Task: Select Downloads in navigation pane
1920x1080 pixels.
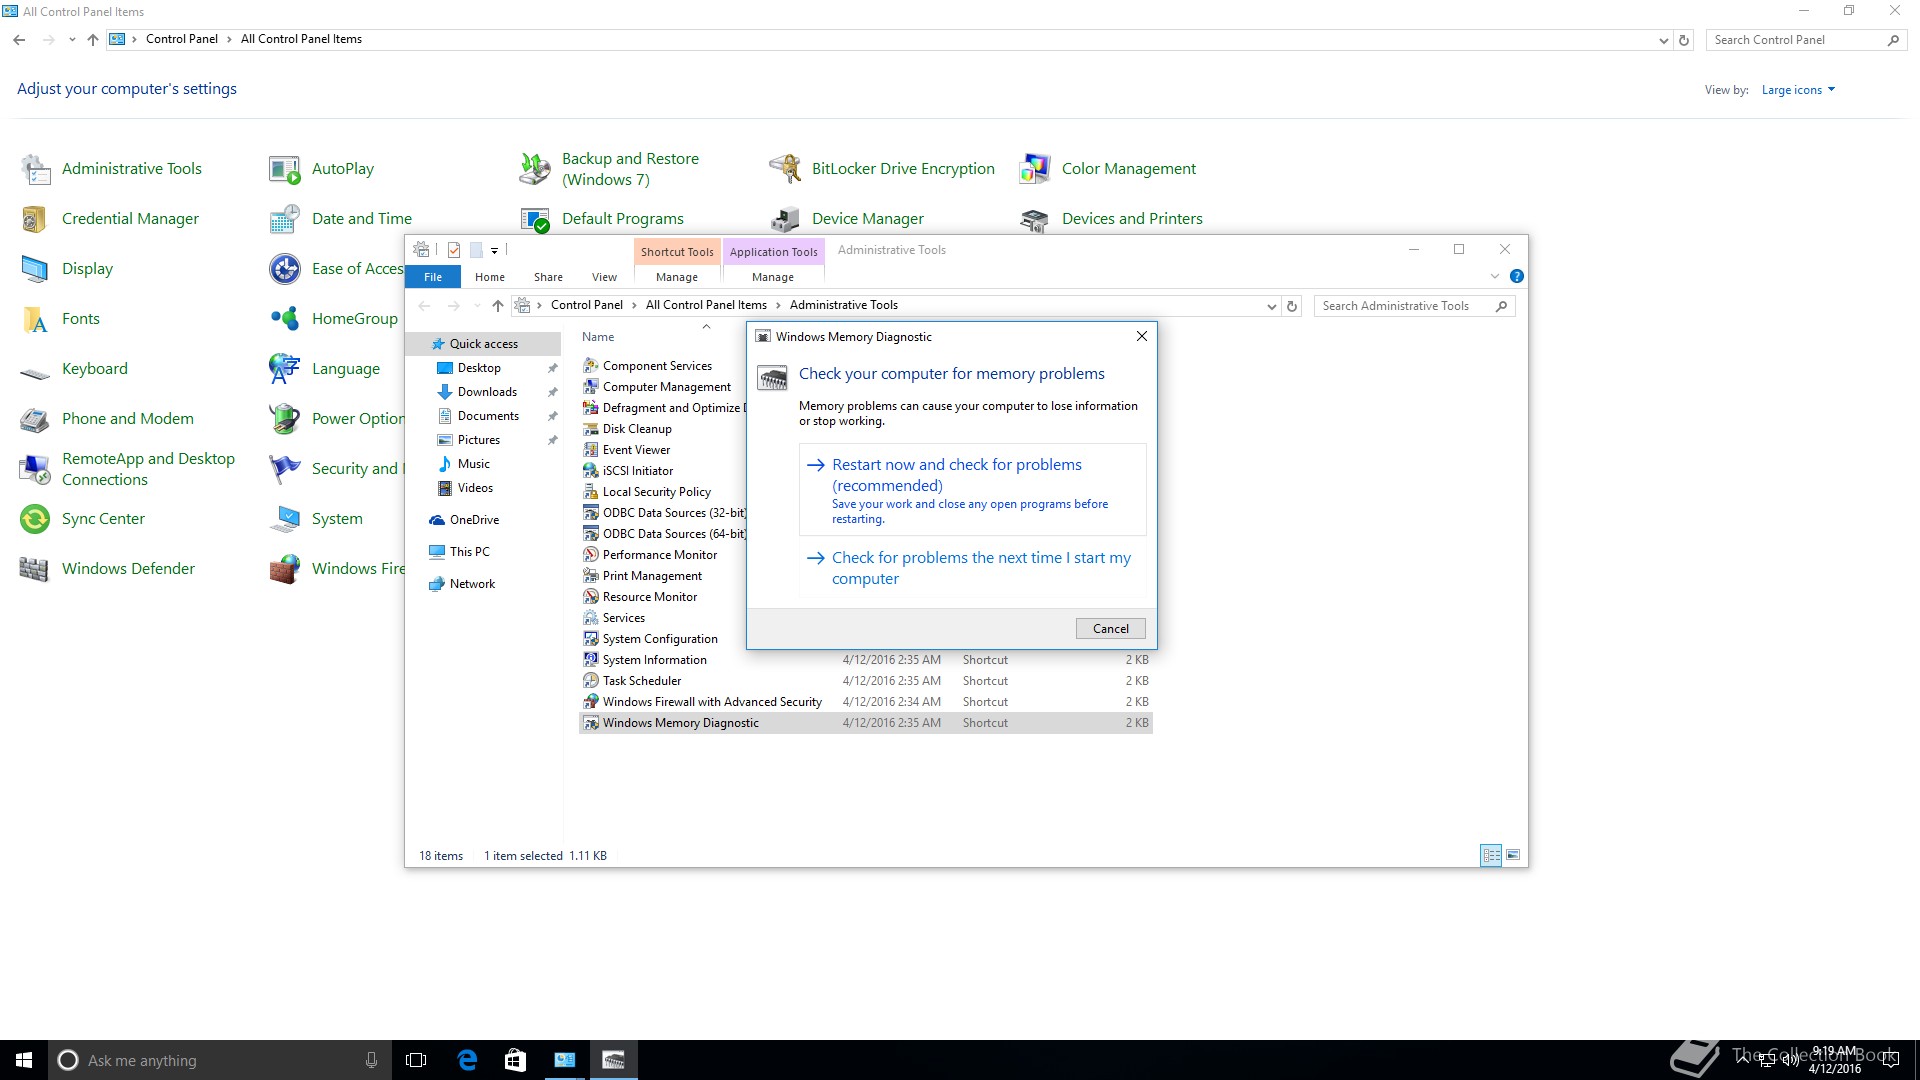Action: click(x=487, y=392)
